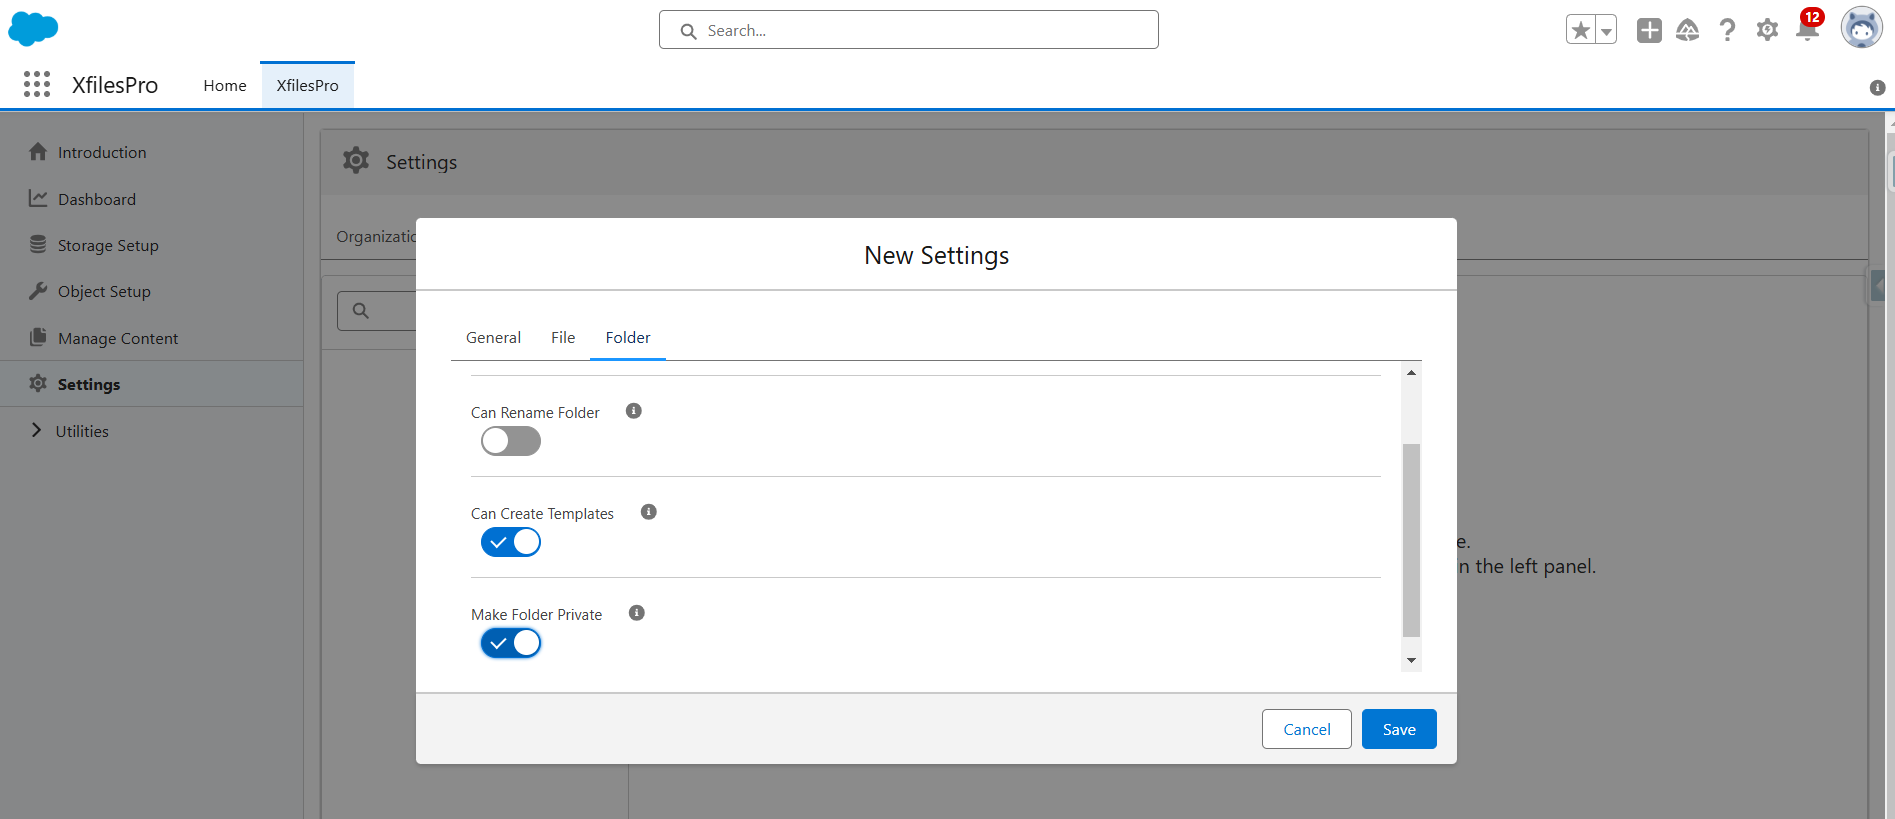The height and width of the screenshot is (819, 1895).
Task: Select Settings in the sidebar
Action: pos(151,384)
